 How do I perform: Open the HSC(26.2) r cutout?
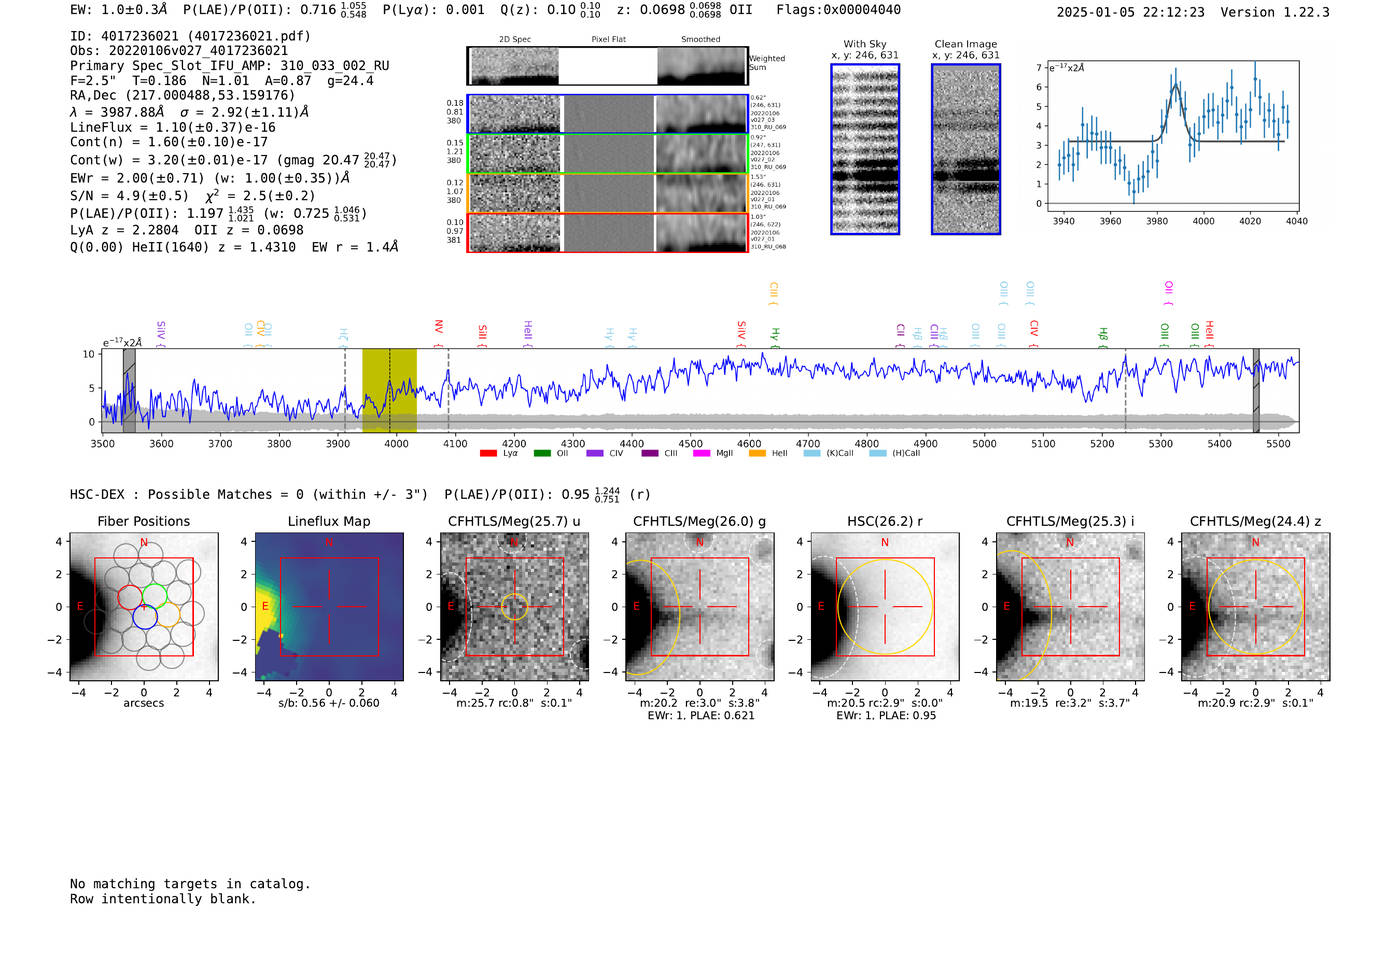tap(885, 607)
